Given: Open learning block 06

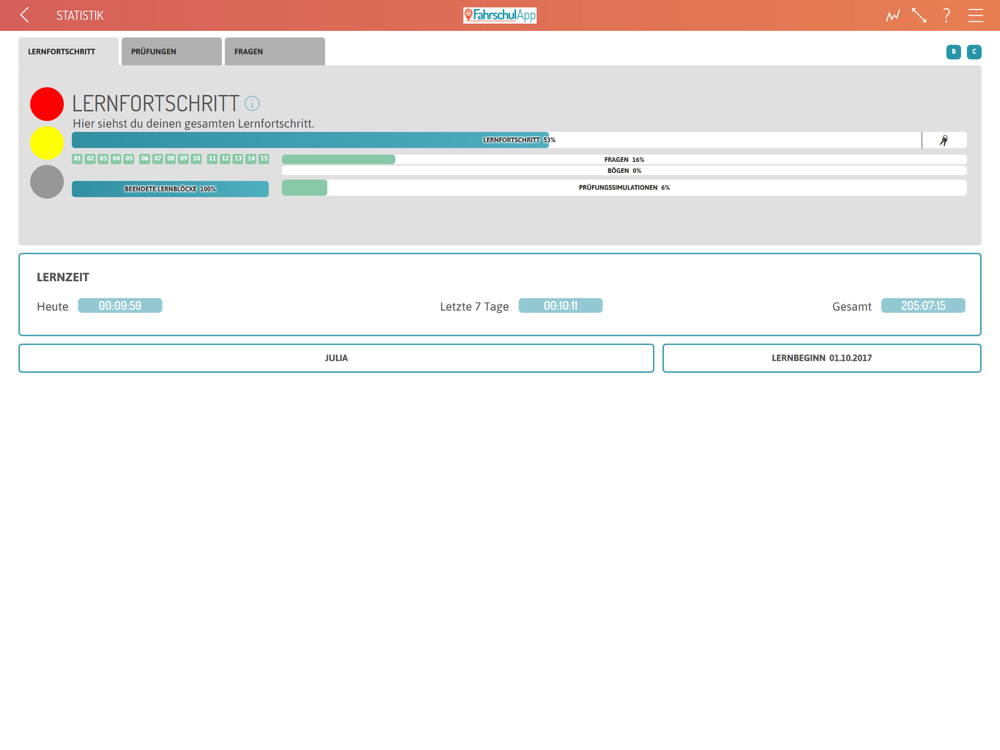Looking at the screenshot, I should coord(145,159).
